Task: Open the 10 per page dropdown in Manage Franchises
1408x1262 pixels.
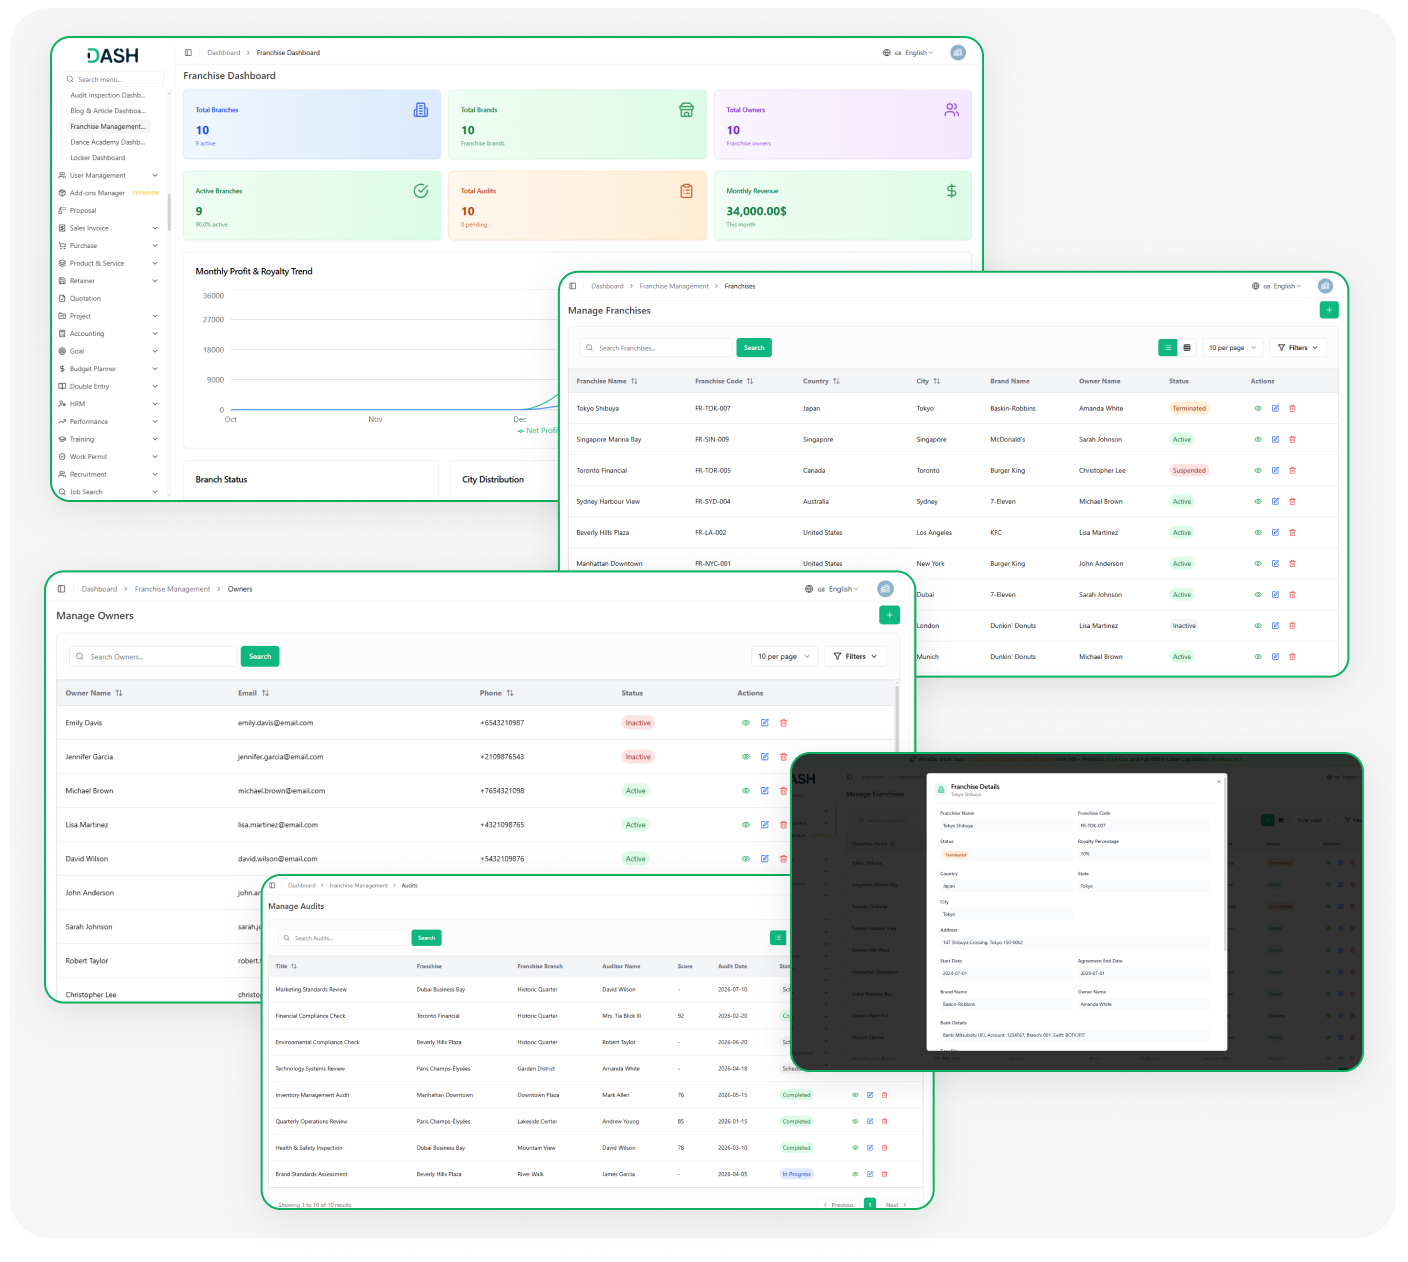Action: point(1232,347)
